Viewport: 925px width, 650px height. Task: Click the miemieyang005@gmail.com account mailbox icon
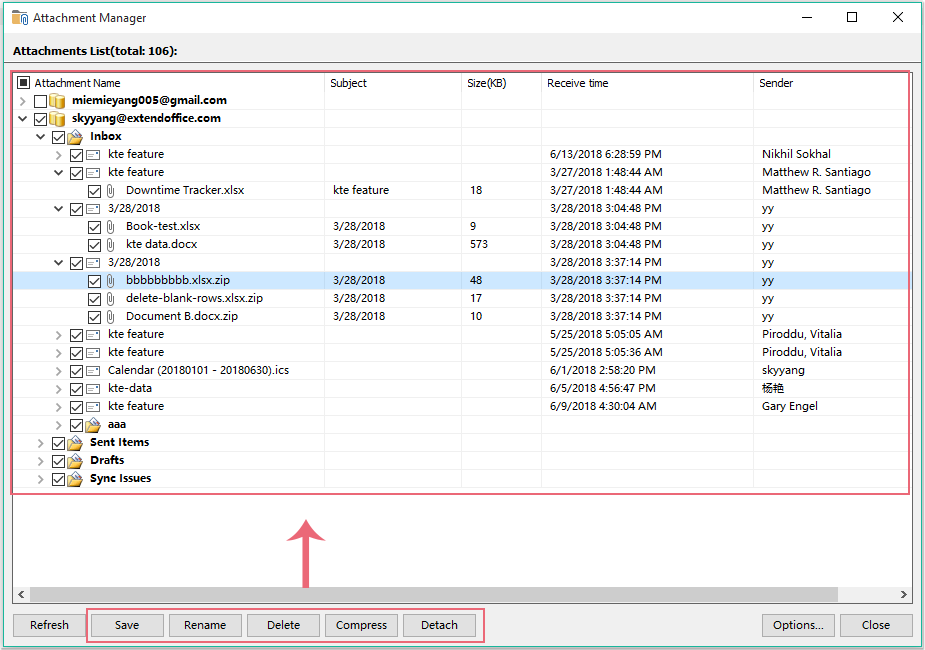coord(57,101)
